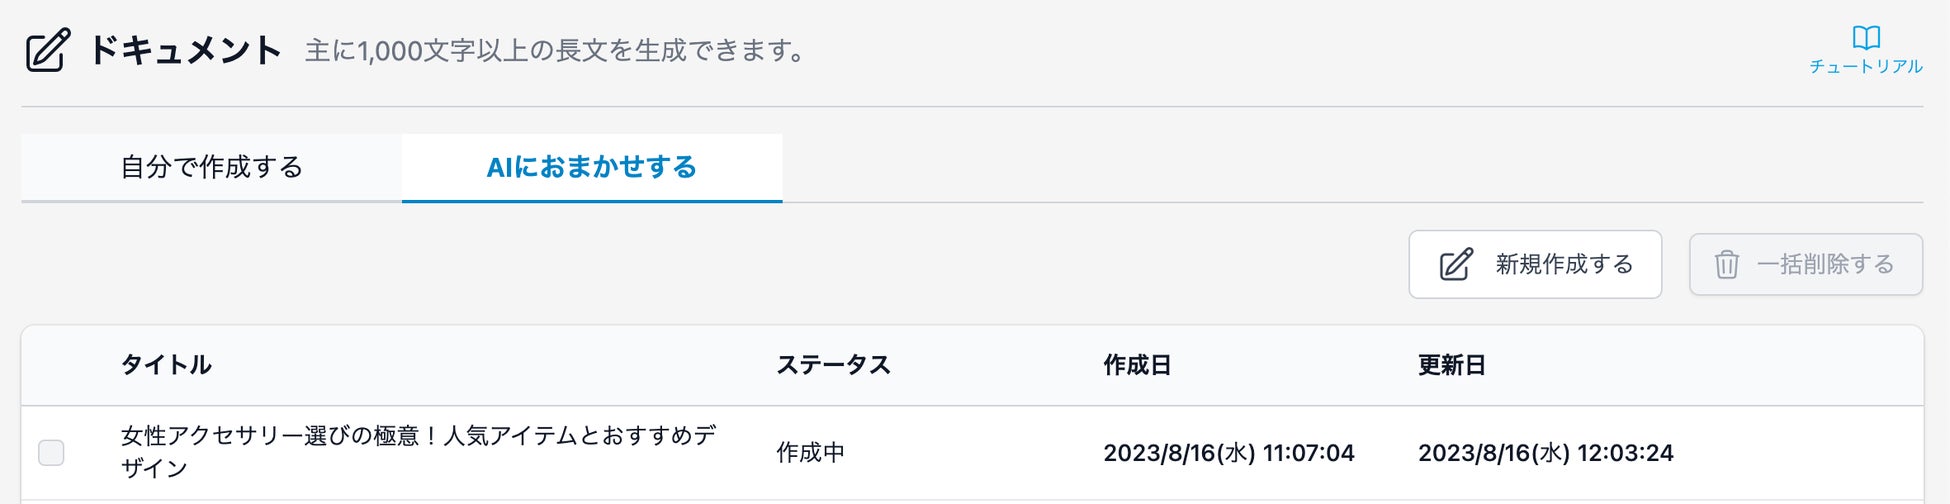Select the AIにおまかせする tab
The width and height of the screenshot is (1950, 504).
[591, 167]
